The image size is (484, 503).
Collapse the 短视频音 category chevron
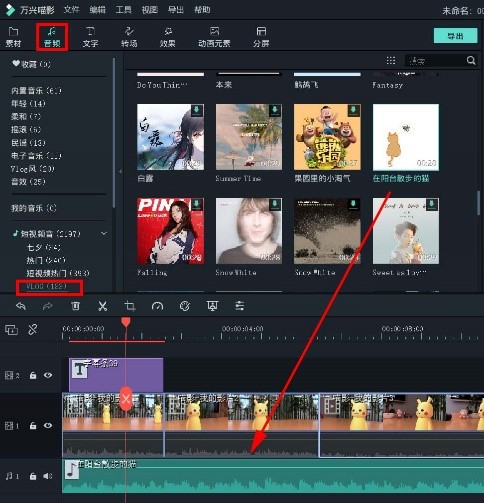click(104, 233)
